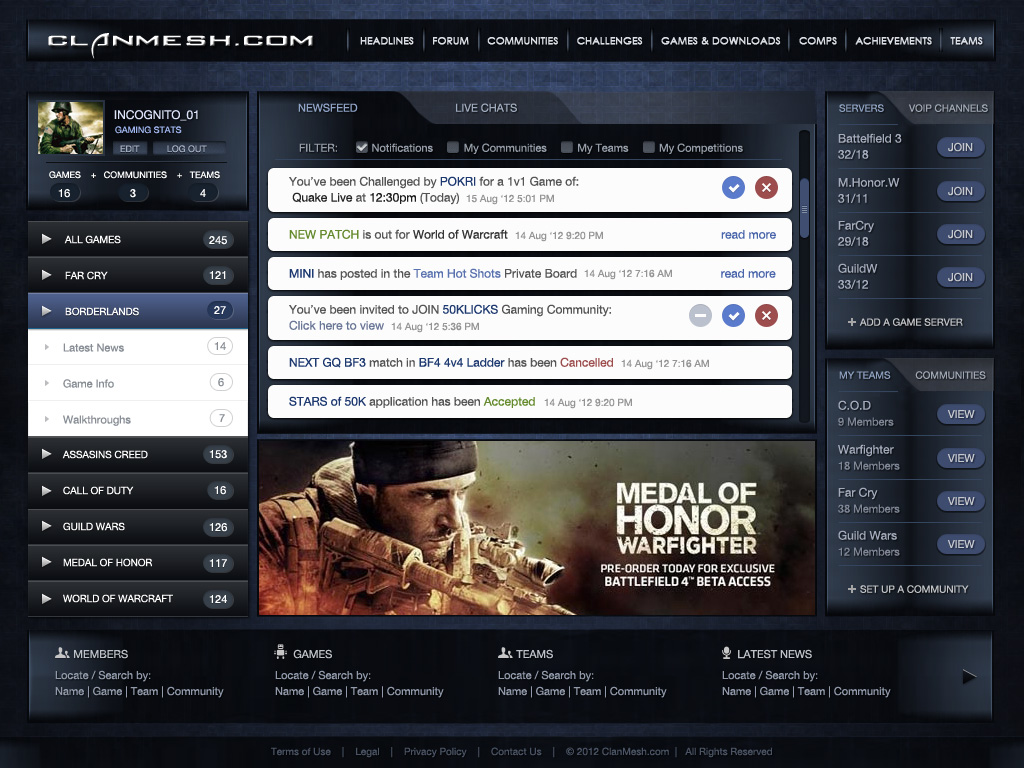
Task: Open the Teams nav item in header
Action: point(966,40)
